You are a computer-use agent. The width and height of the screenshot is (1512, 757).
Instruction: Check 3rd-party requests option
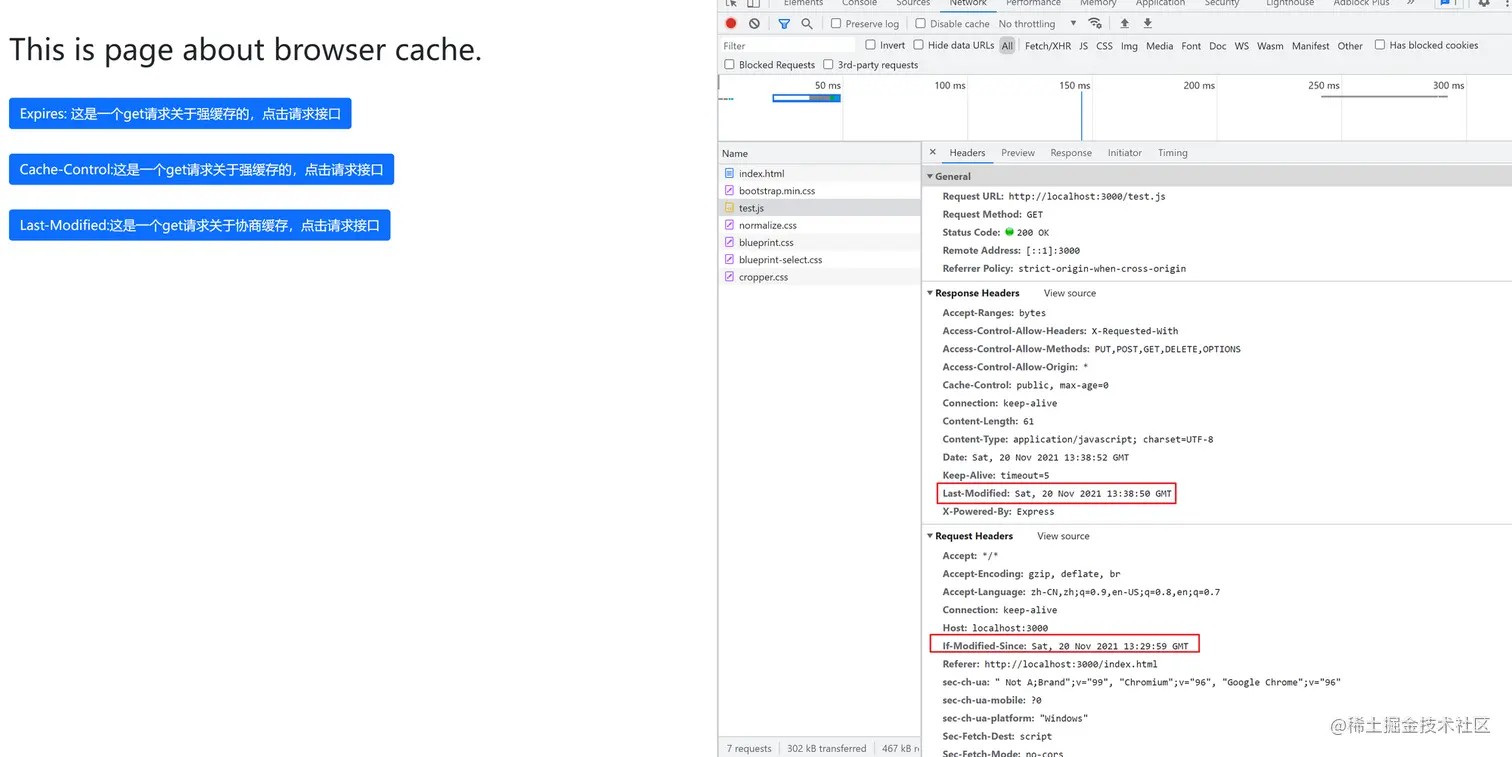(x=828, y=65)
